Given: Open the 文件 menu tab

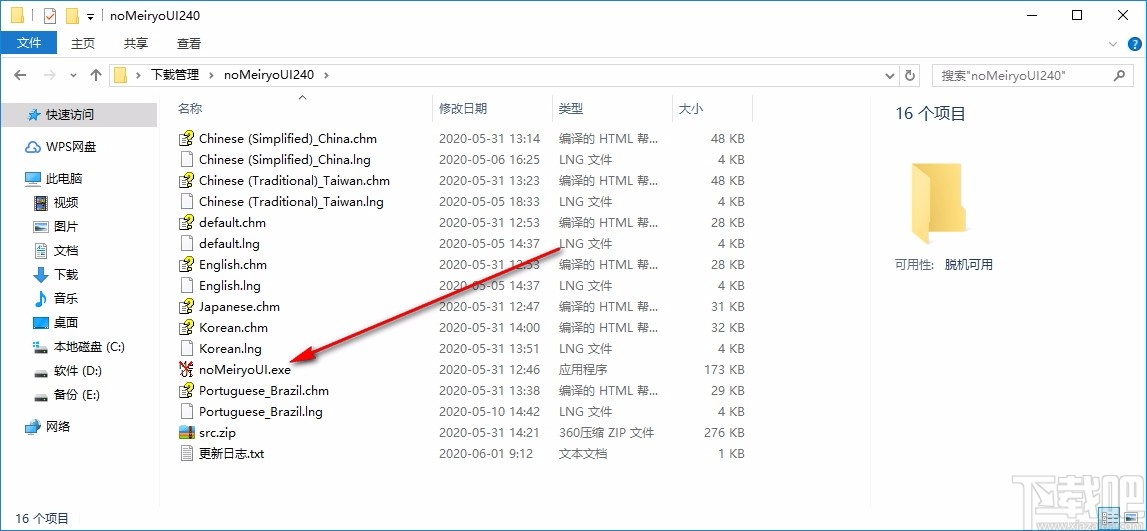Looking at the screenshot, I should tap(29, 43).
